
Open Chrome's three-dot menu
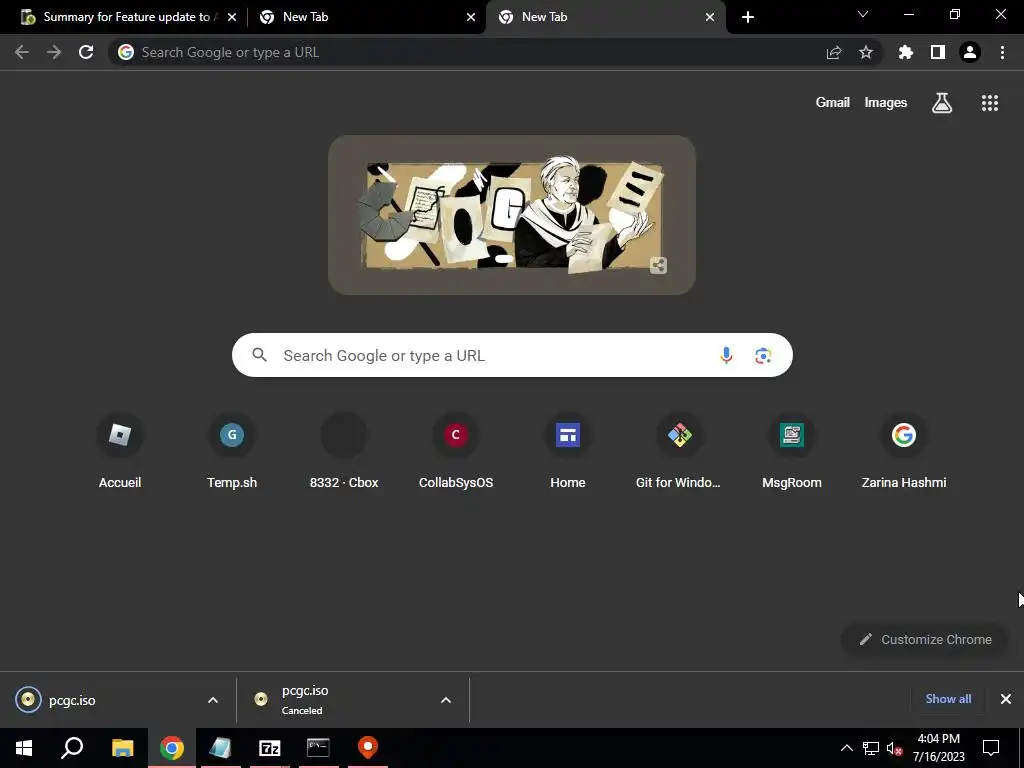click(1002, 52)
